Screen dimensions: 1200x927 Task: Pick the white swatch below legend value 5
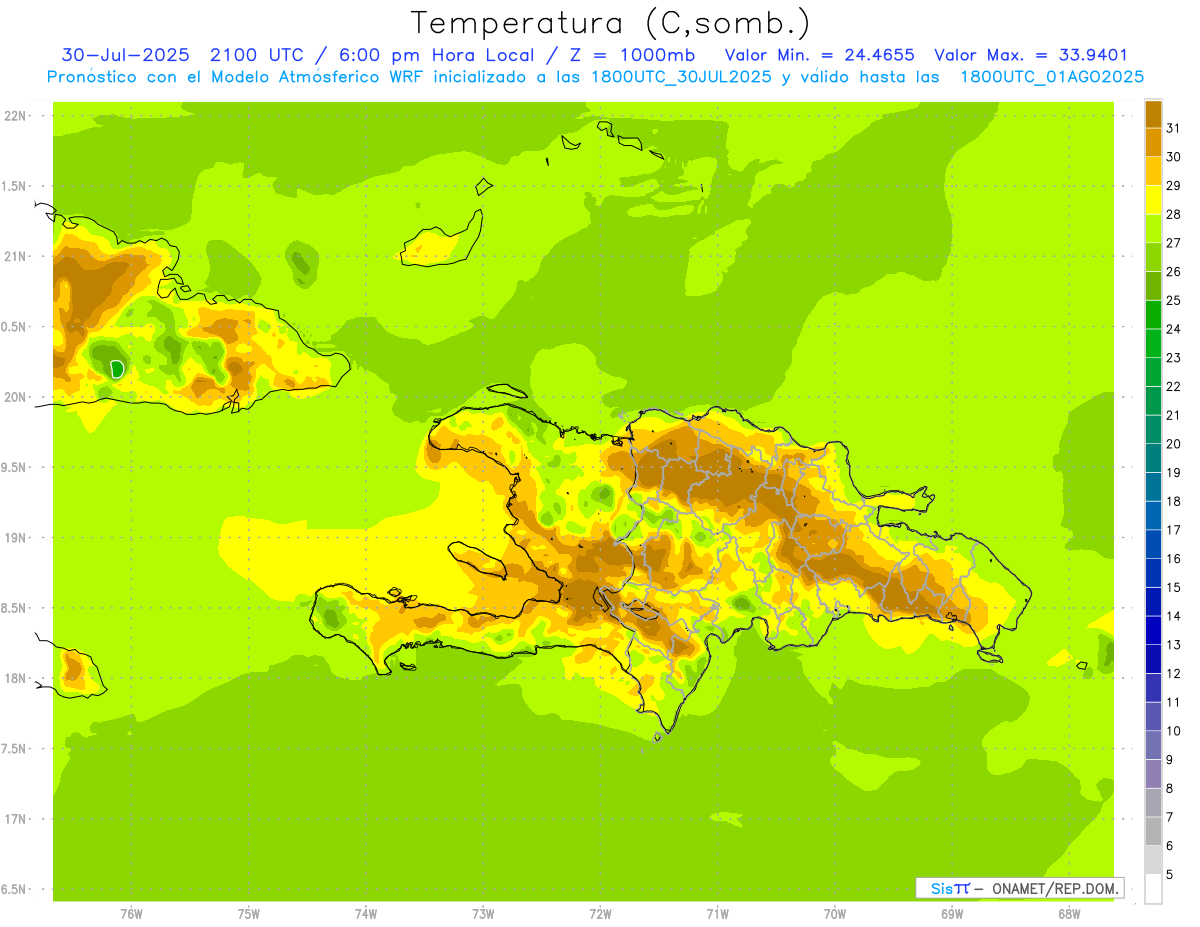[x=1153, y=888]
